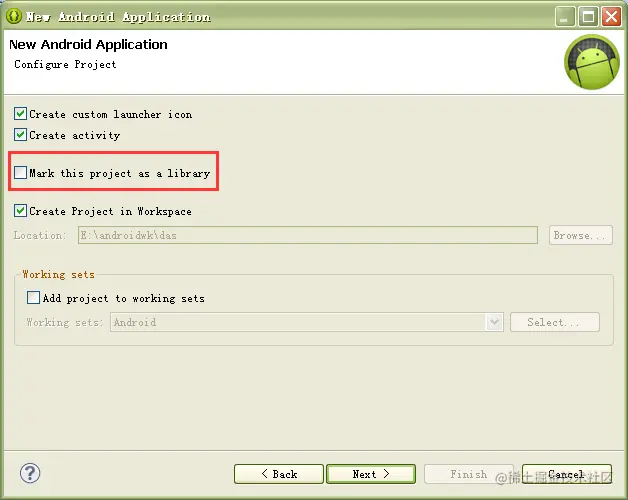Click the 'Configure Project' subtitle text
The image size is (628, 500).
click(65, 65)
